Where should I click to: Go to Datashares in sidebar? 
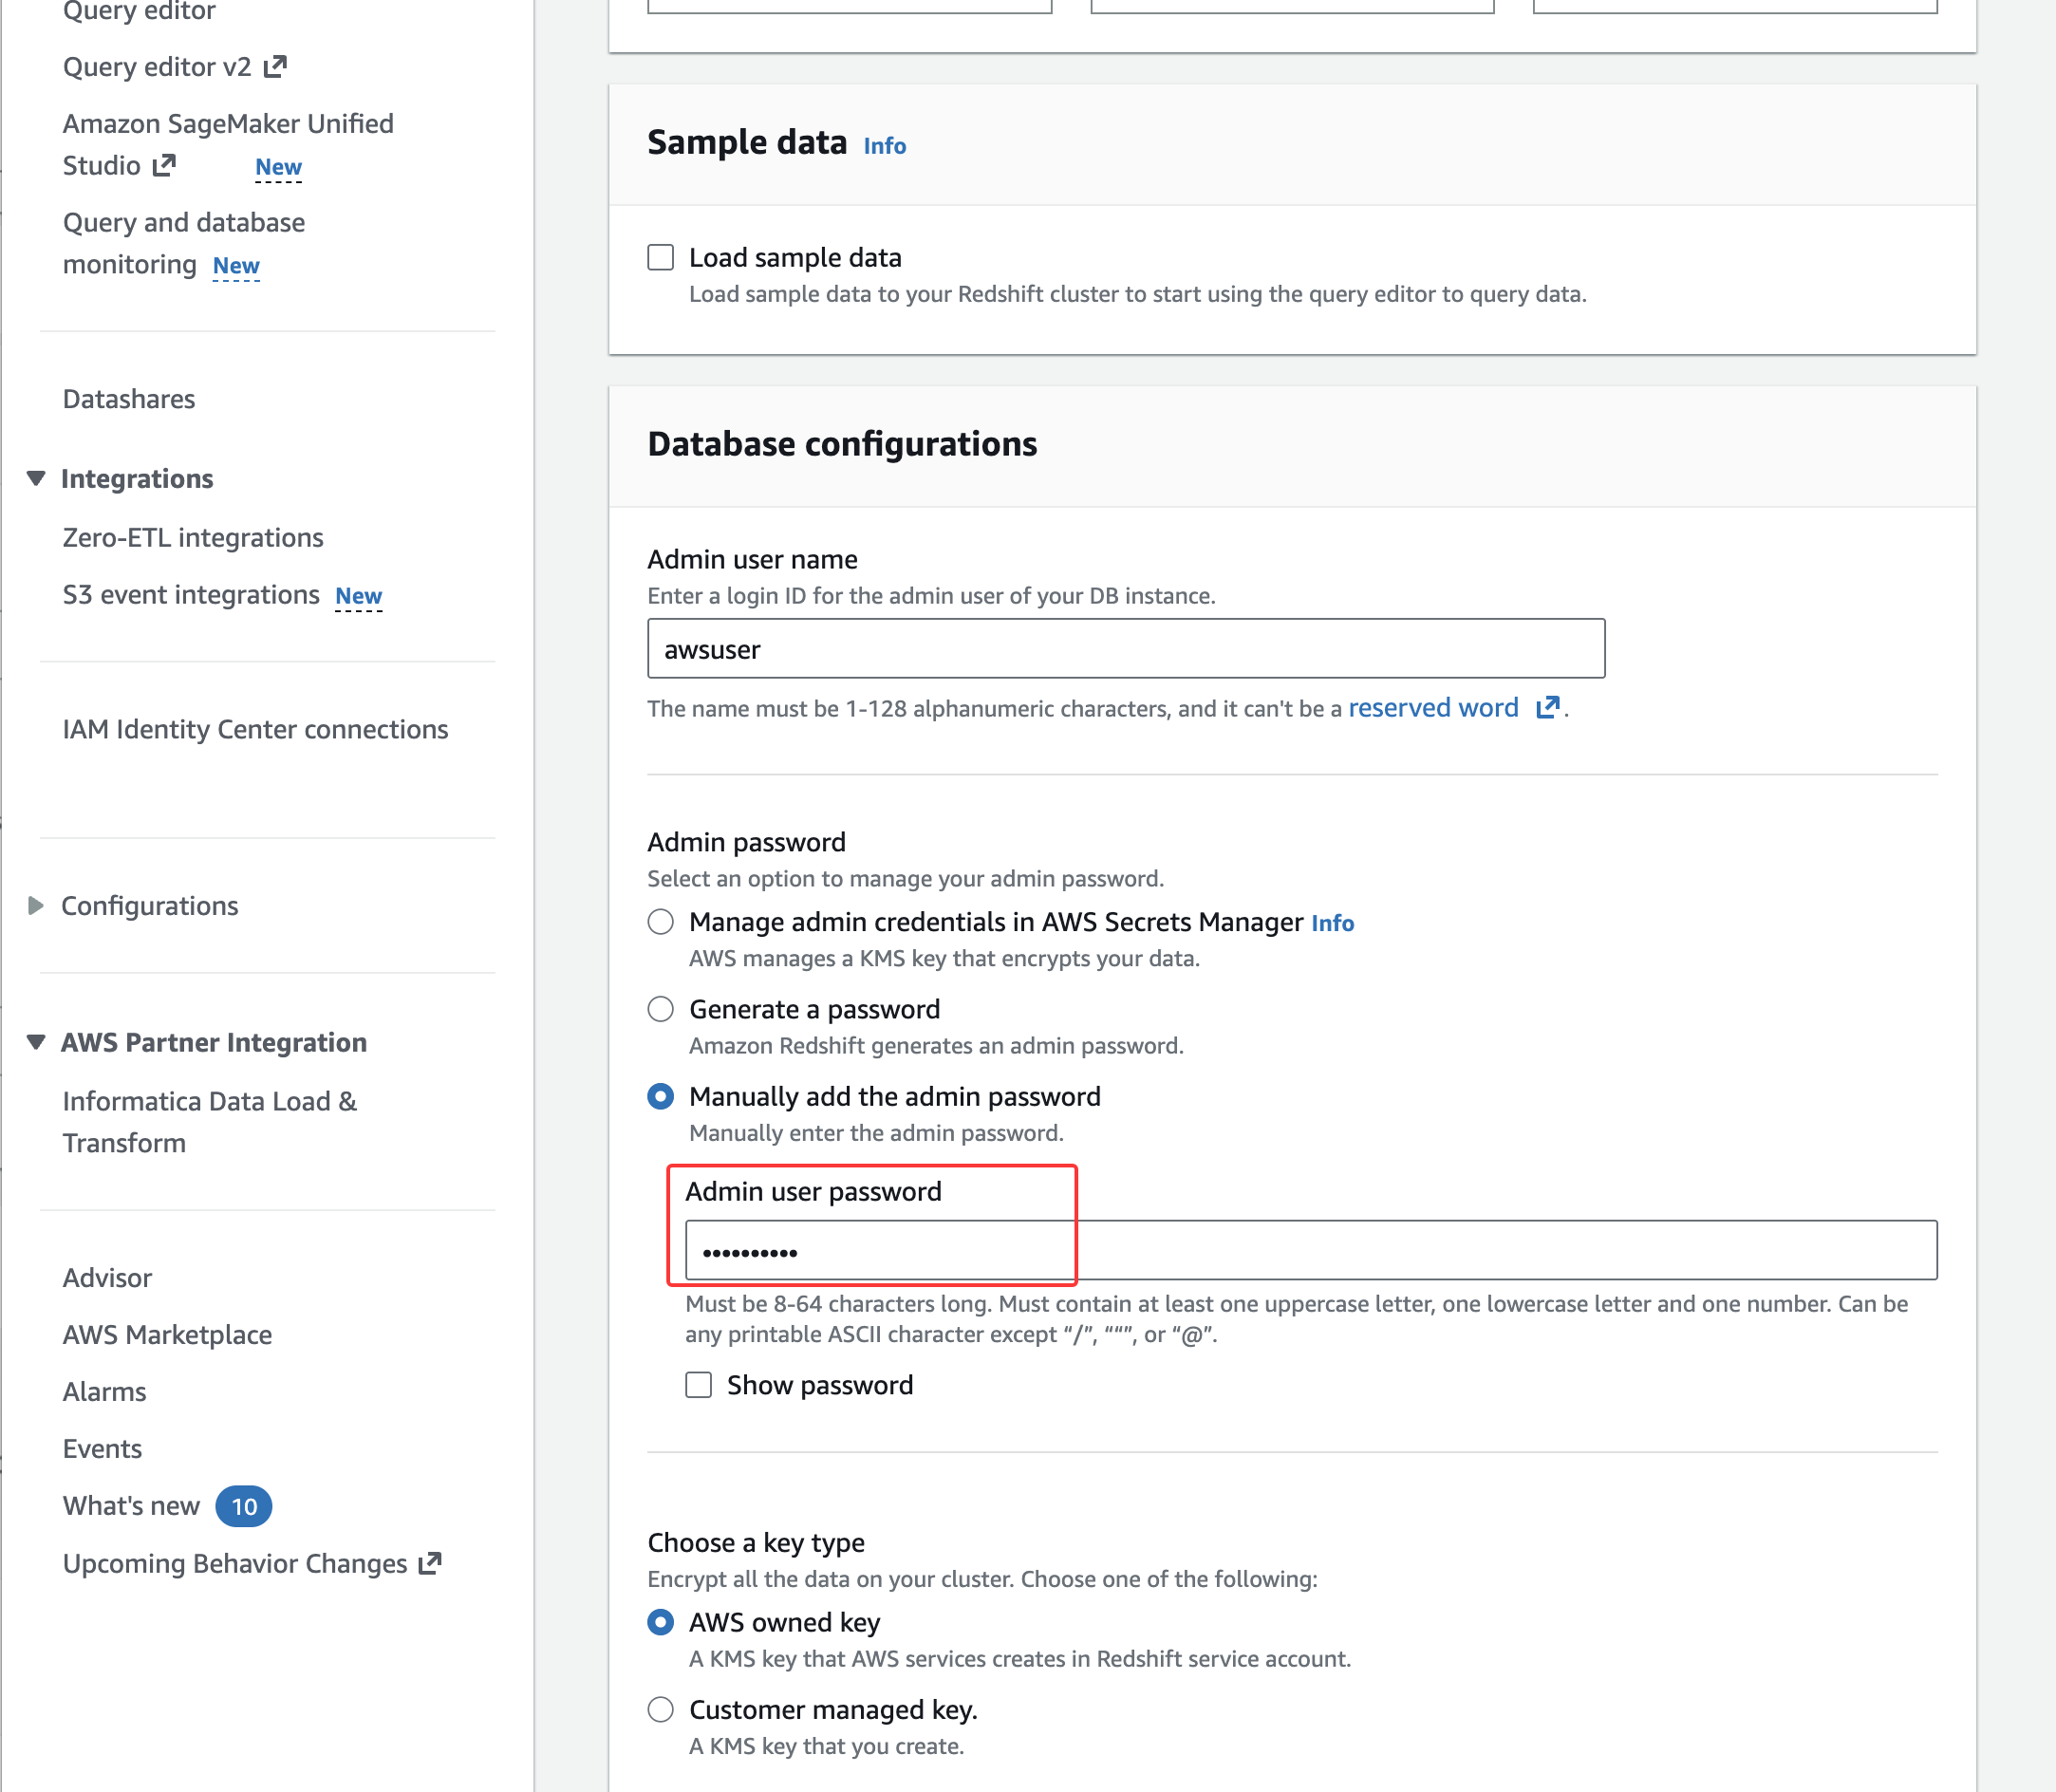coord(129,399)
